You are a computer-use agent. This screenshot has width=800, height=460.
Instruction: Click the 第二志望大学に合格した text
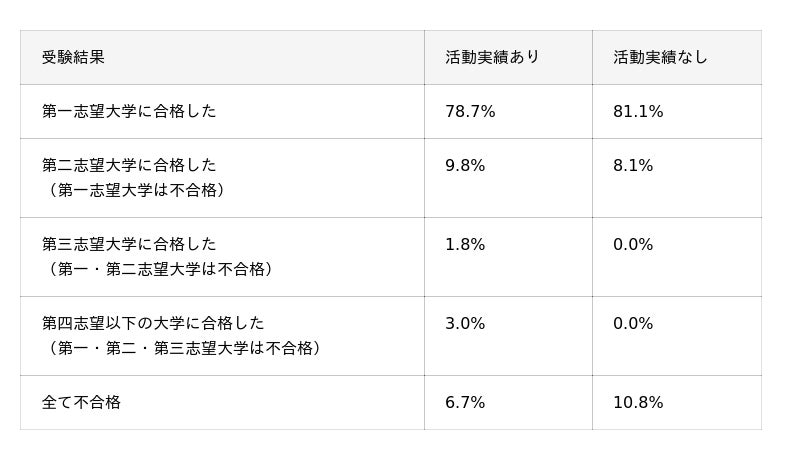coord(129,165)
